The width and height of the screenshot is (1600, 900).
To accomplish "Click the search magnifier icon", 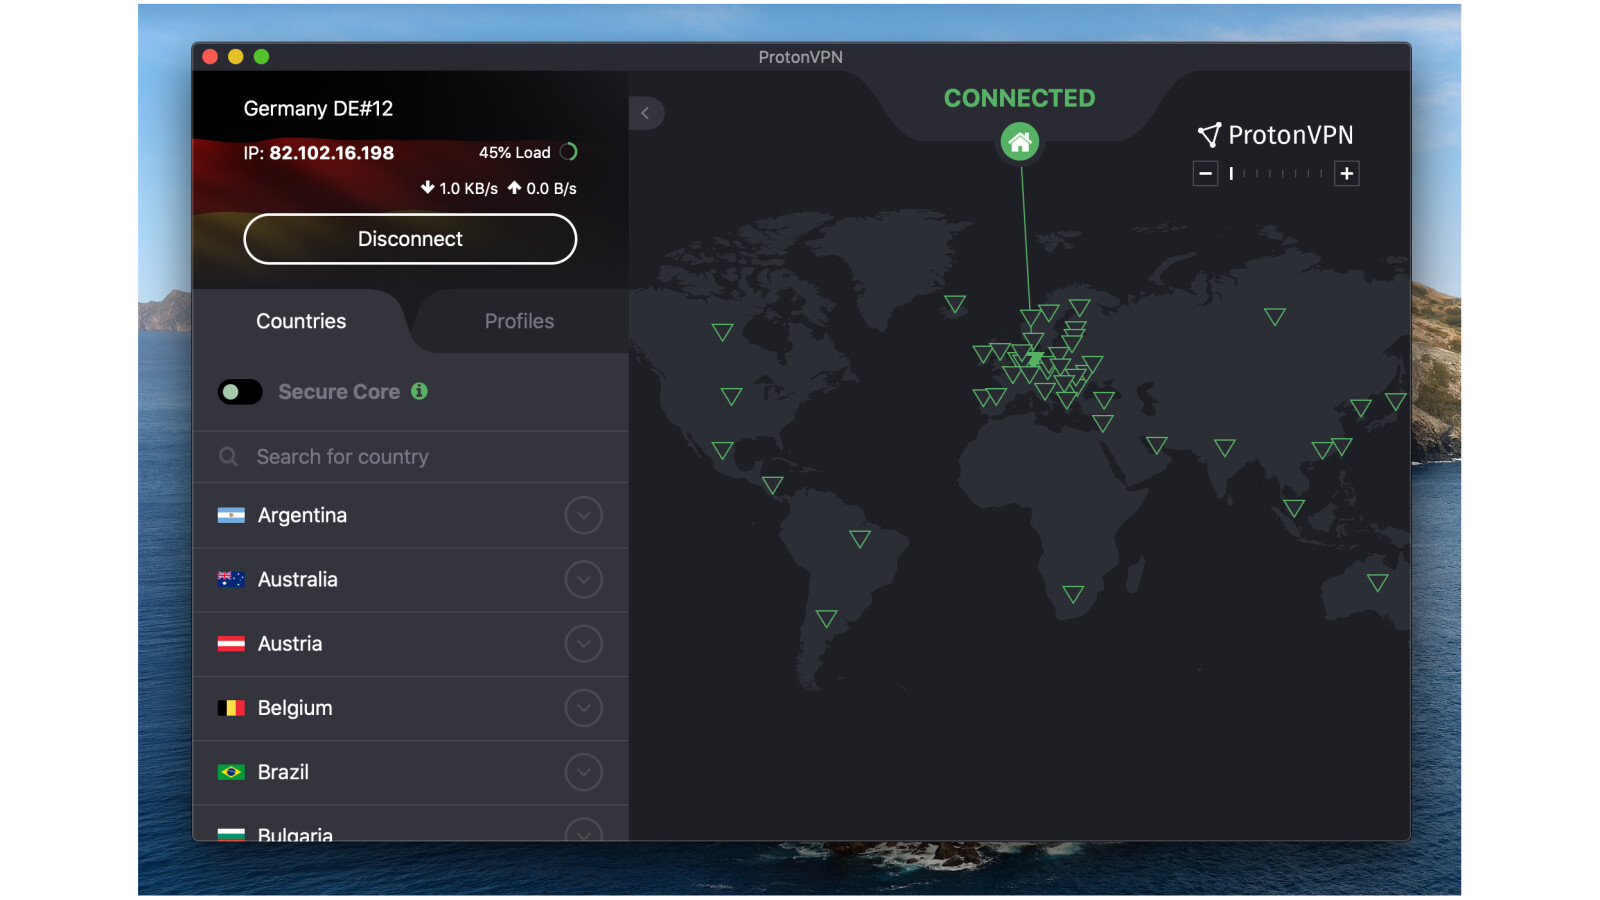I will [x=229, y=457].
